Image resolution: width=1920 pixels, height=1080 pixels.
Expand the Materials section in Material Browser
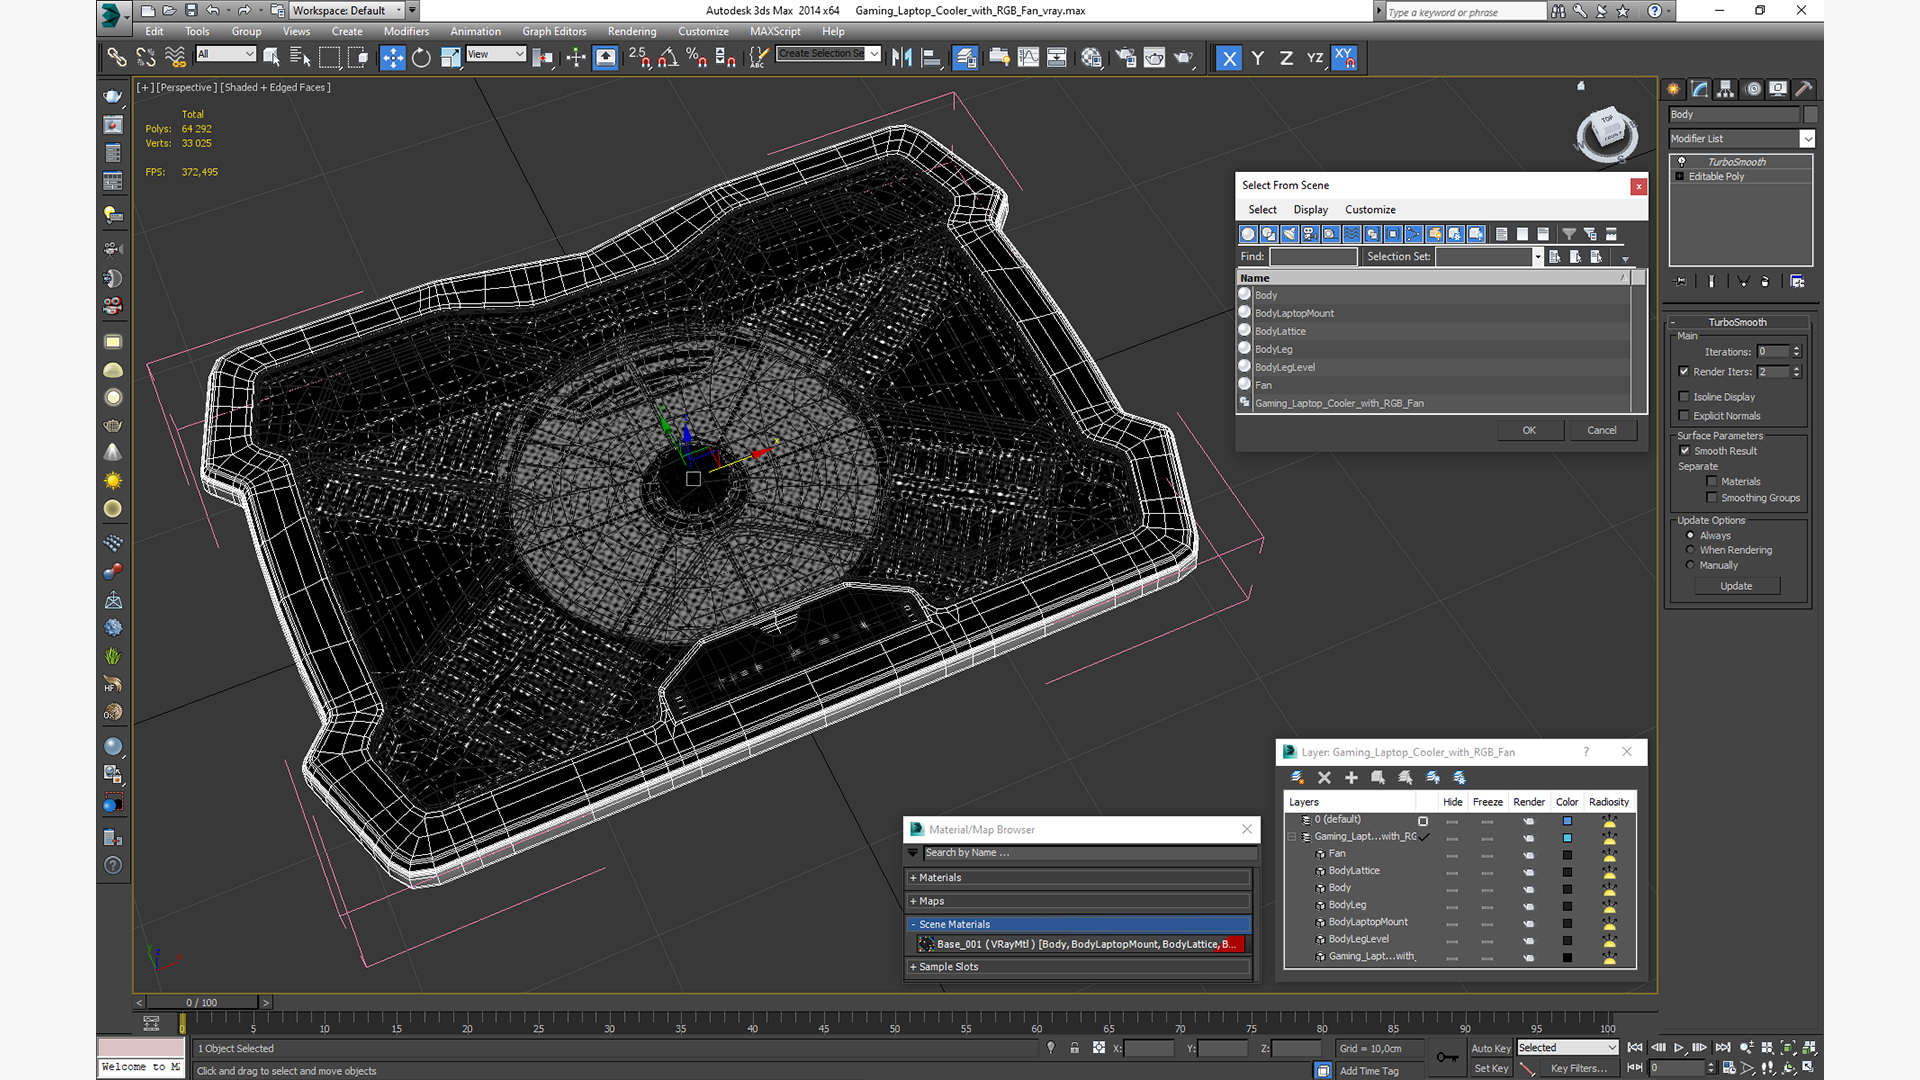click(1080, 878)
